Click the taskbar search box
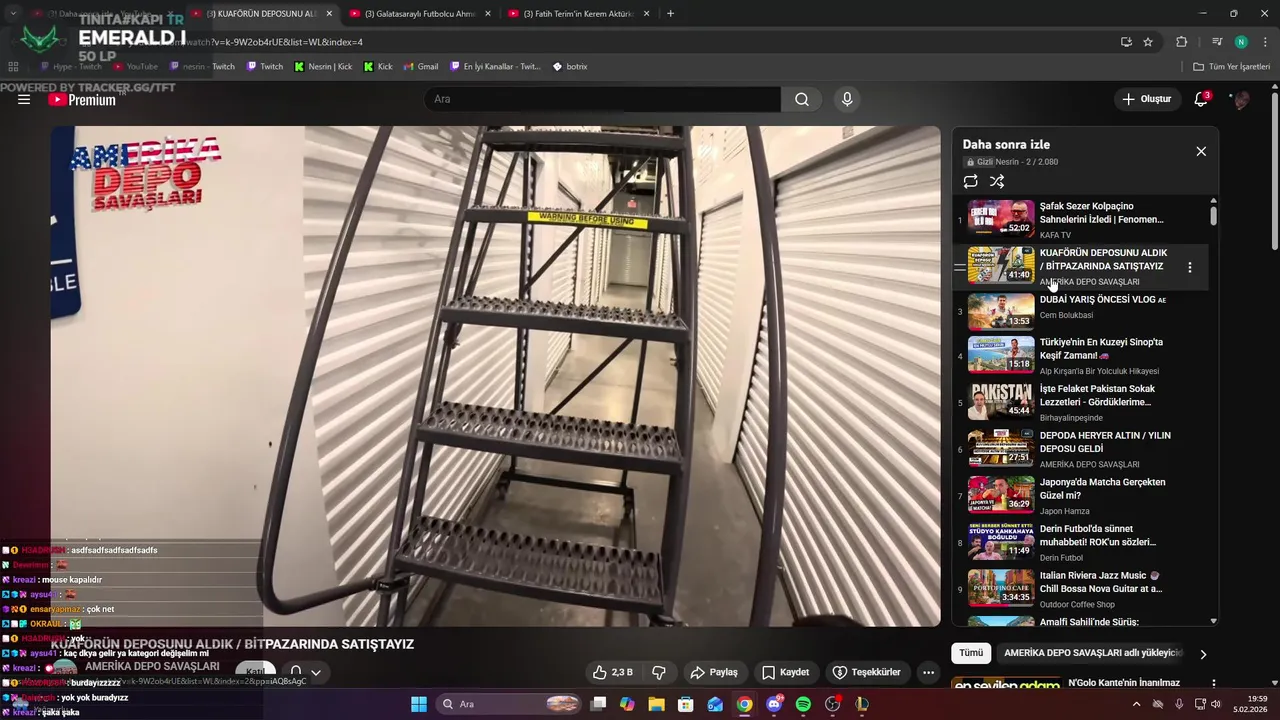This screenshot has width=1280, height=720. point(510,704)
